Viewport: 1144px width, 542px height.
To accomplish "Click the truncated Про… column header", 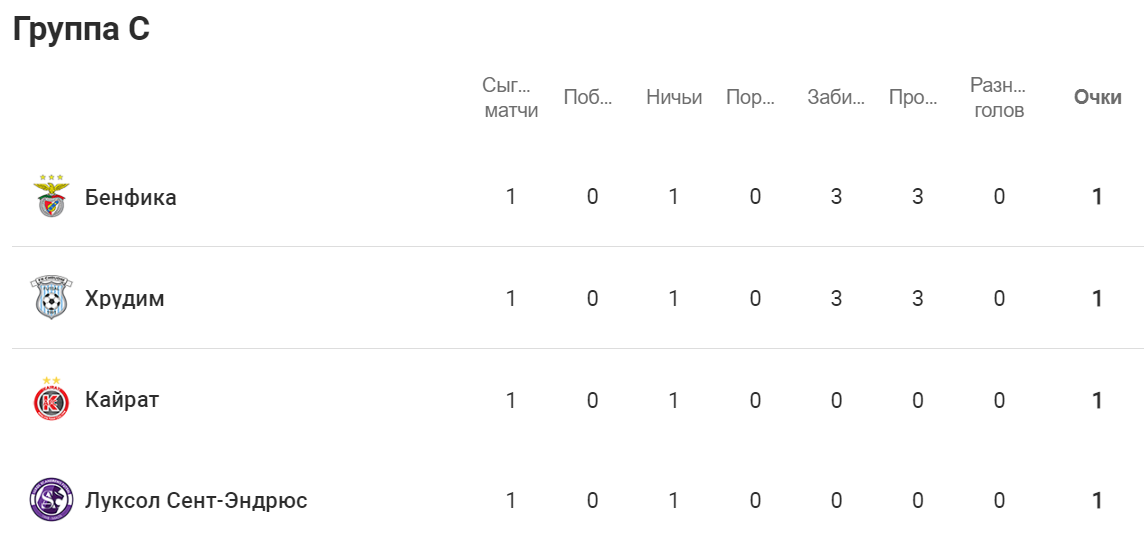I will pyautogui.click(x=913, y=98).
